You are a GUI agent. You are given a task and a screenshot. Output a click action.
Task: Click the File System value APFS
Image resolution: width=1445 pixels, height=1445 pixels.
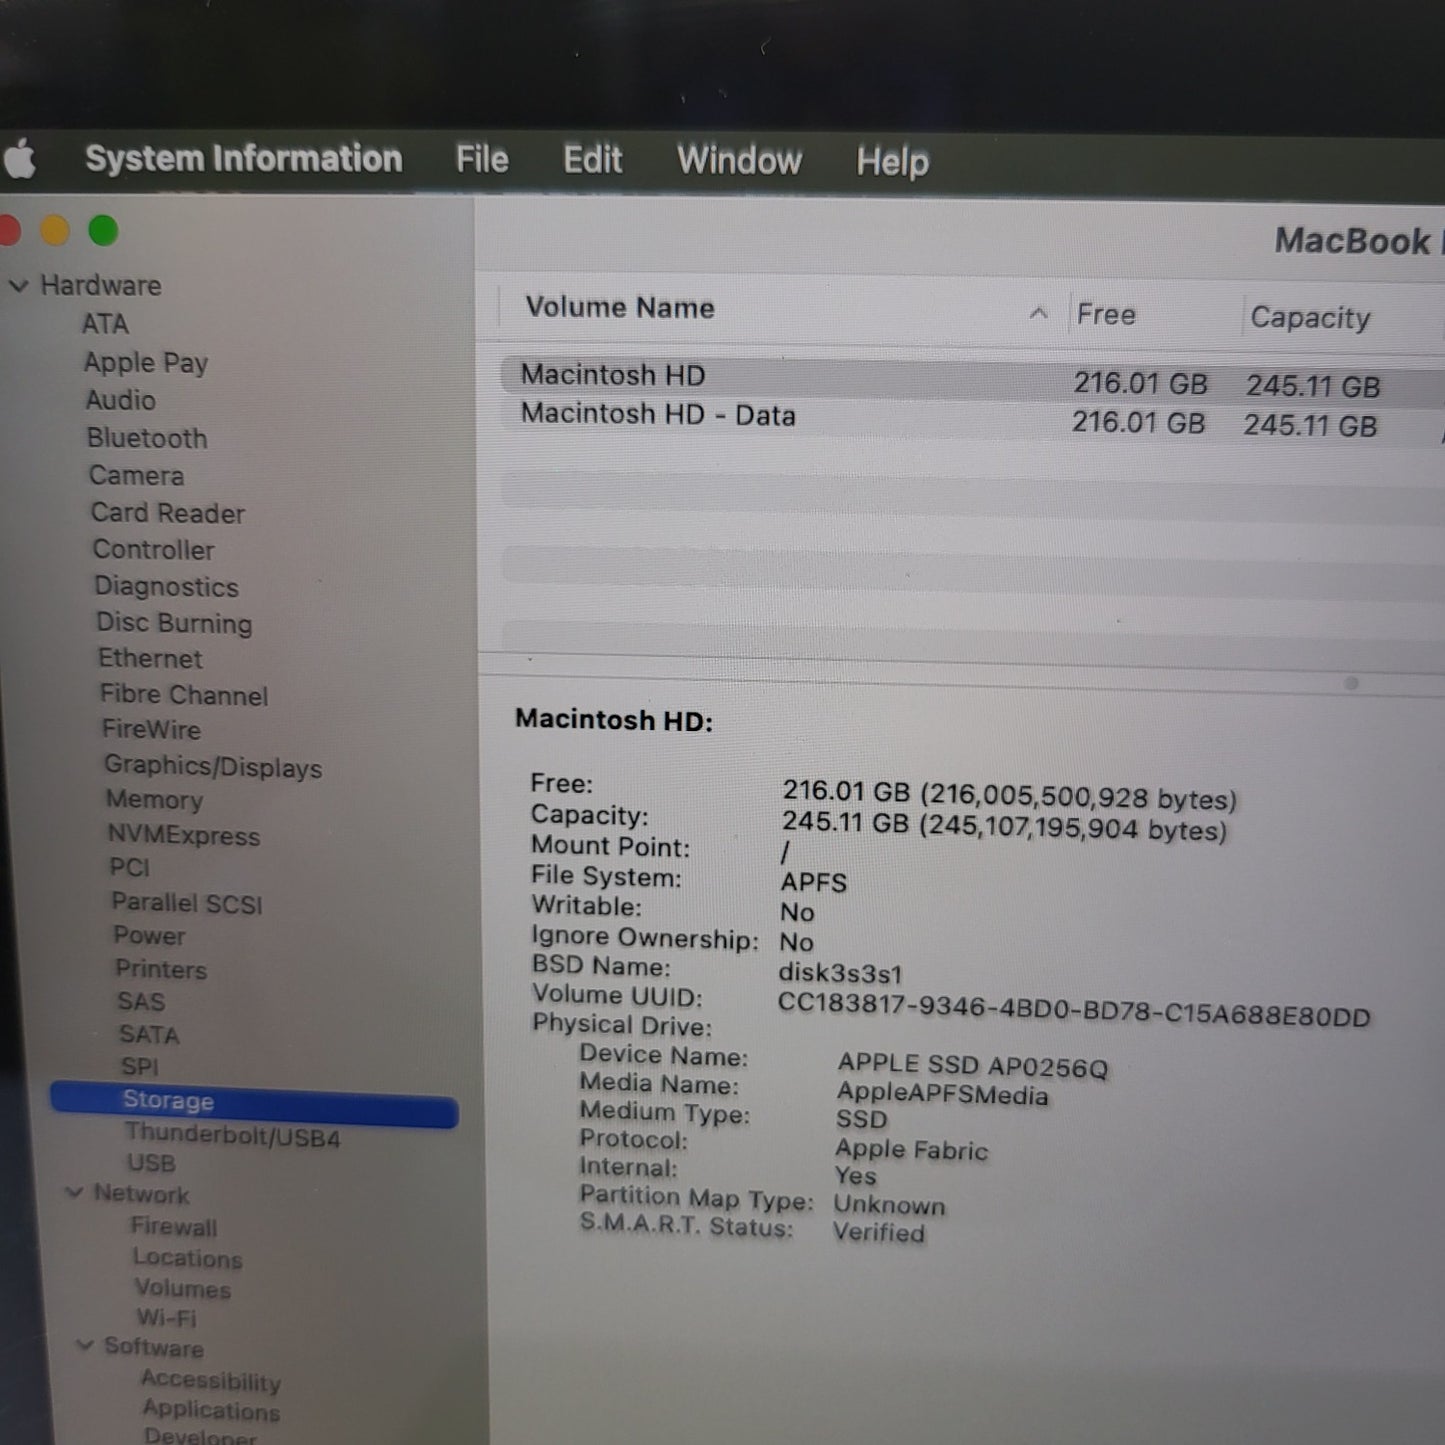(x=814, y=882)
